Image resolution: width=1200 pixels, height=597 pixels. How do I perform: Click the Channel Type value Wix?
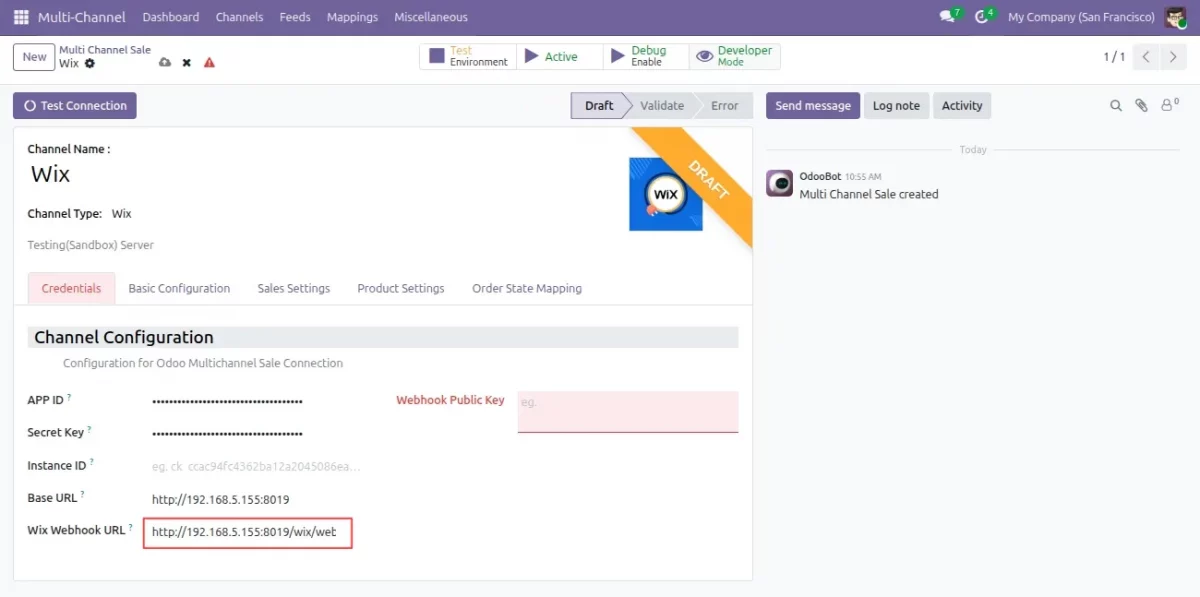(x=121, y=213)
